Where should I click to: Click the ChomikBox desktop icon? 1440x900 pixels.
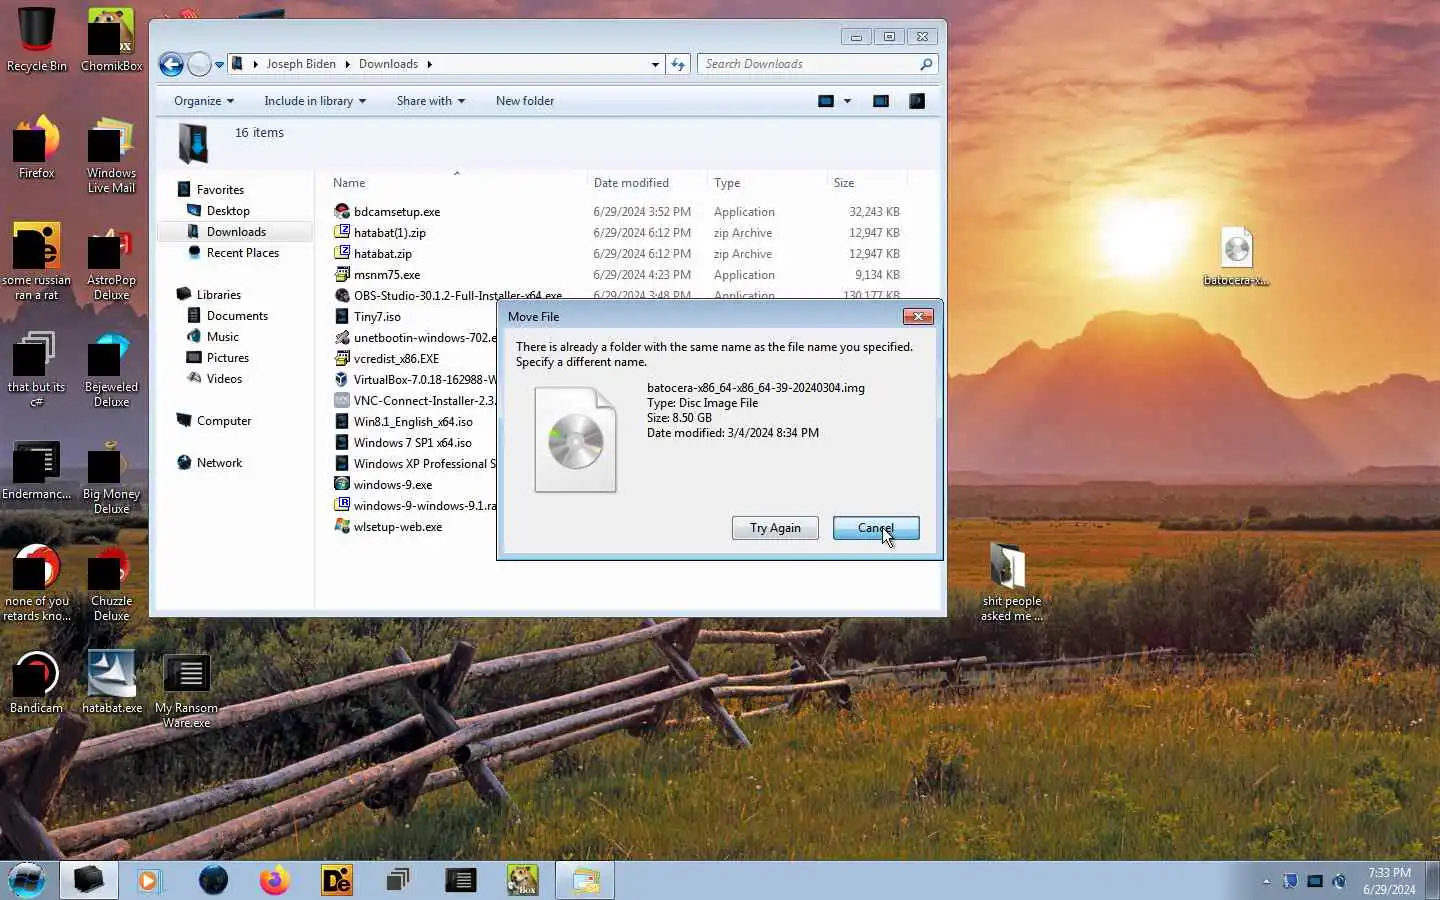(111, 40)
